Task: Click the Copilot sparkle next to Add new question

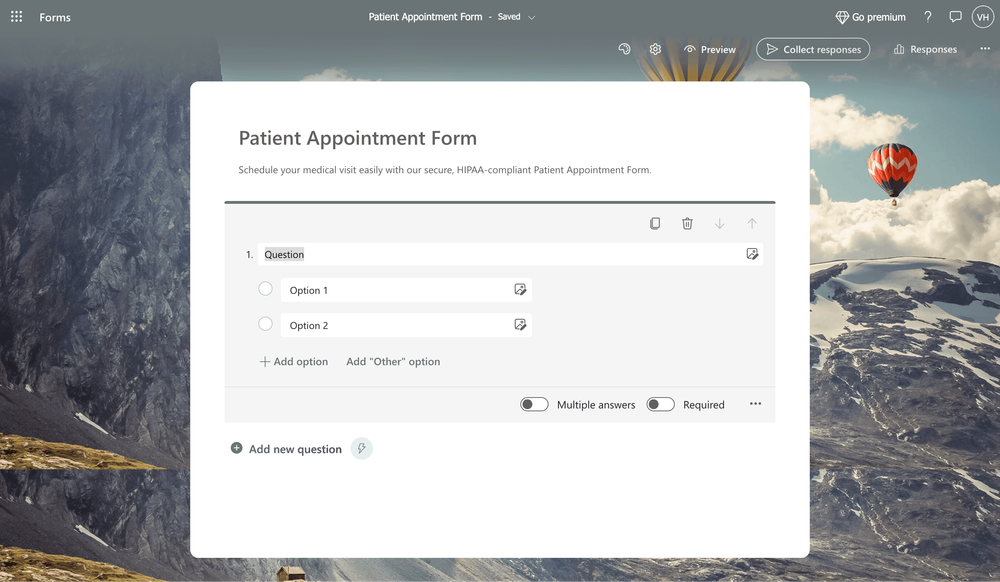Action: coord(361,448)
